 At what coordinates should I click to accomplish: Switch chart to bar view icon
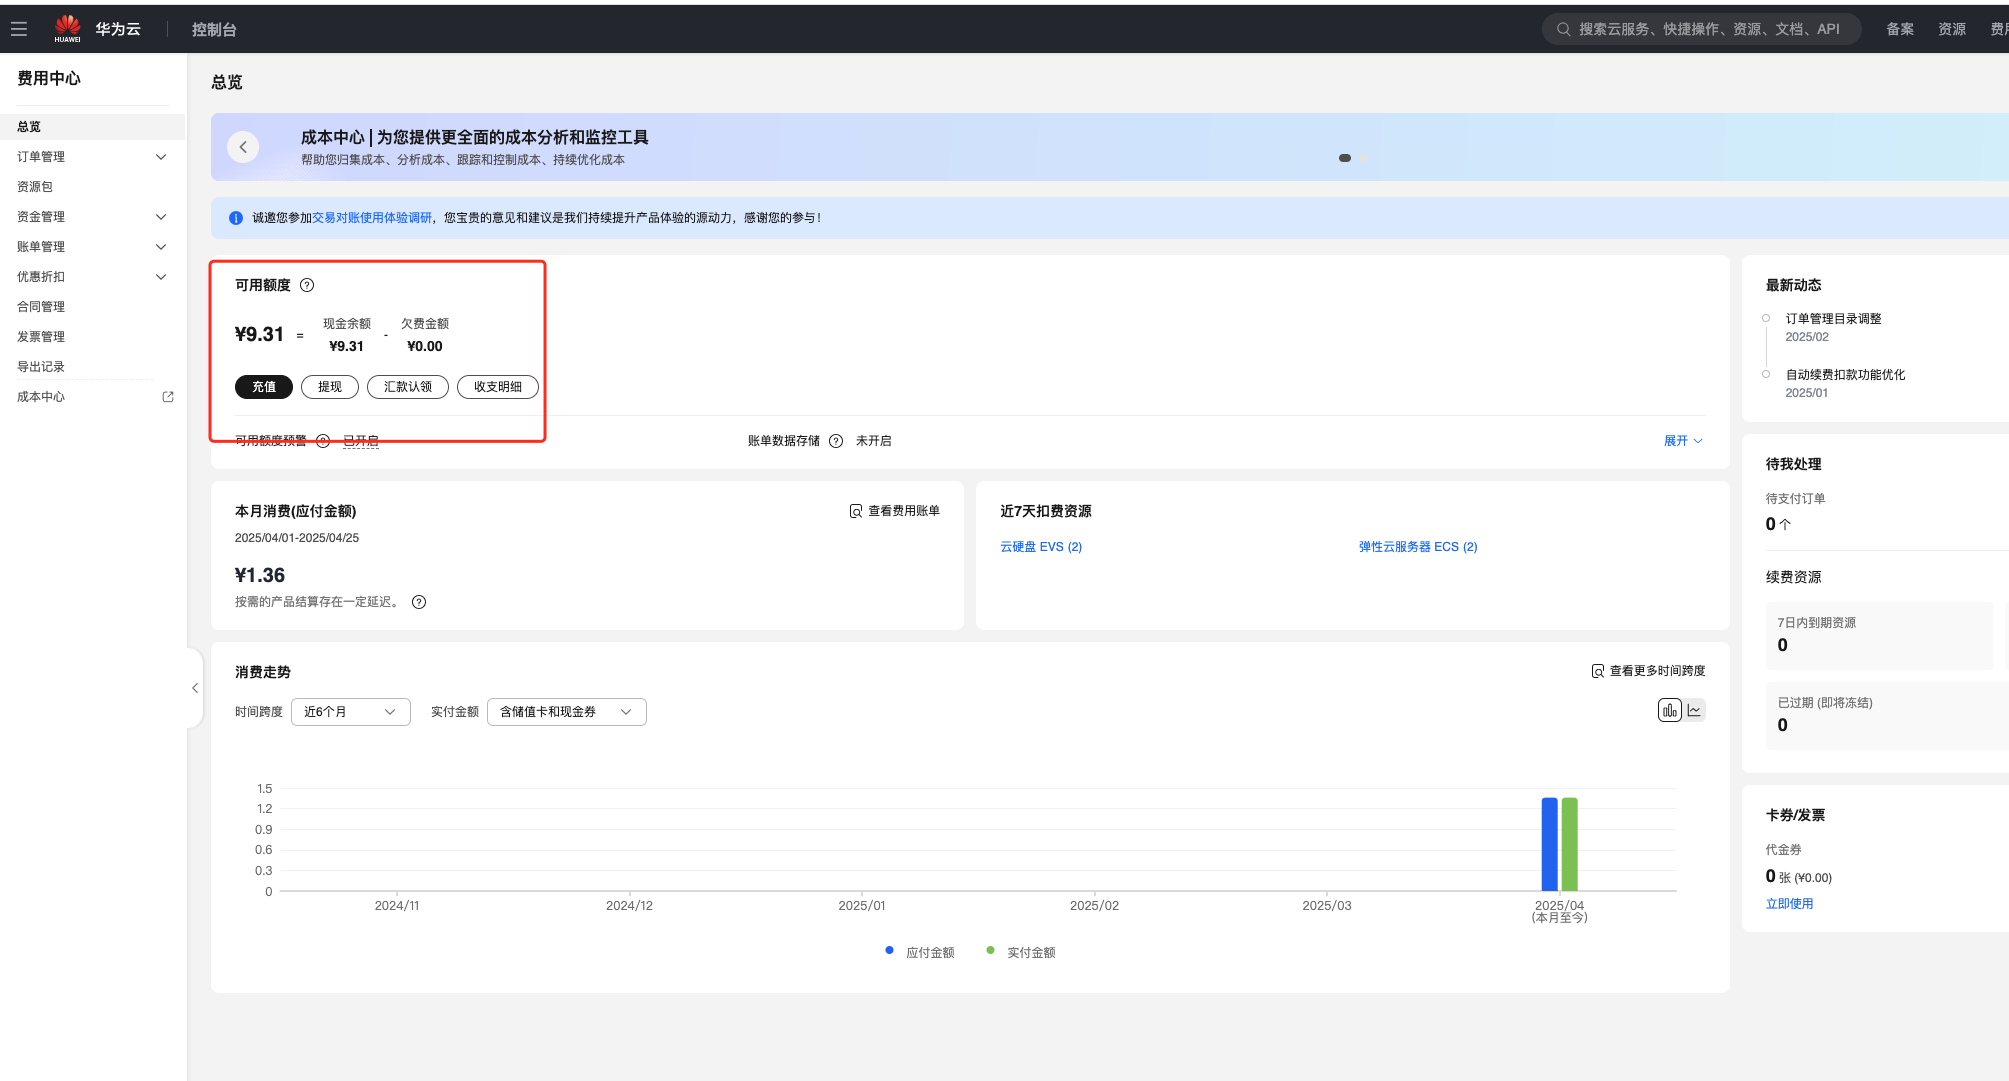[1669, 711]
